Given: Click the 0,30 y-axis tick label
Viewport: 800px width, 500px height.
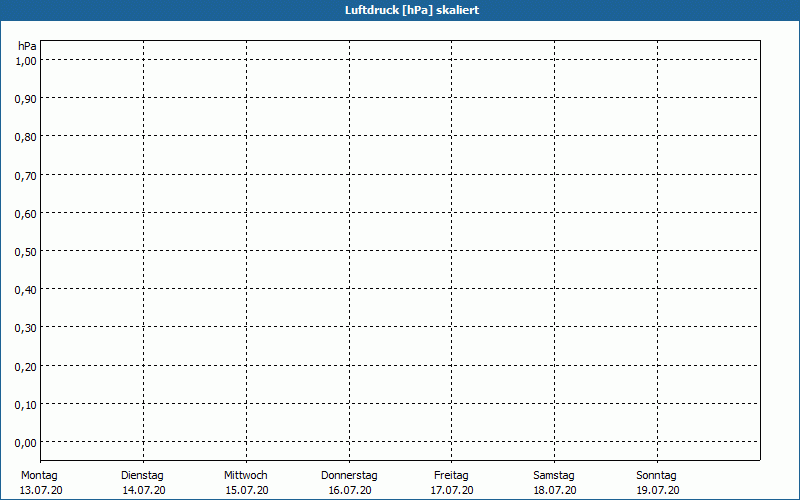Looking at the screenshot, I should (x=26, y=328).
